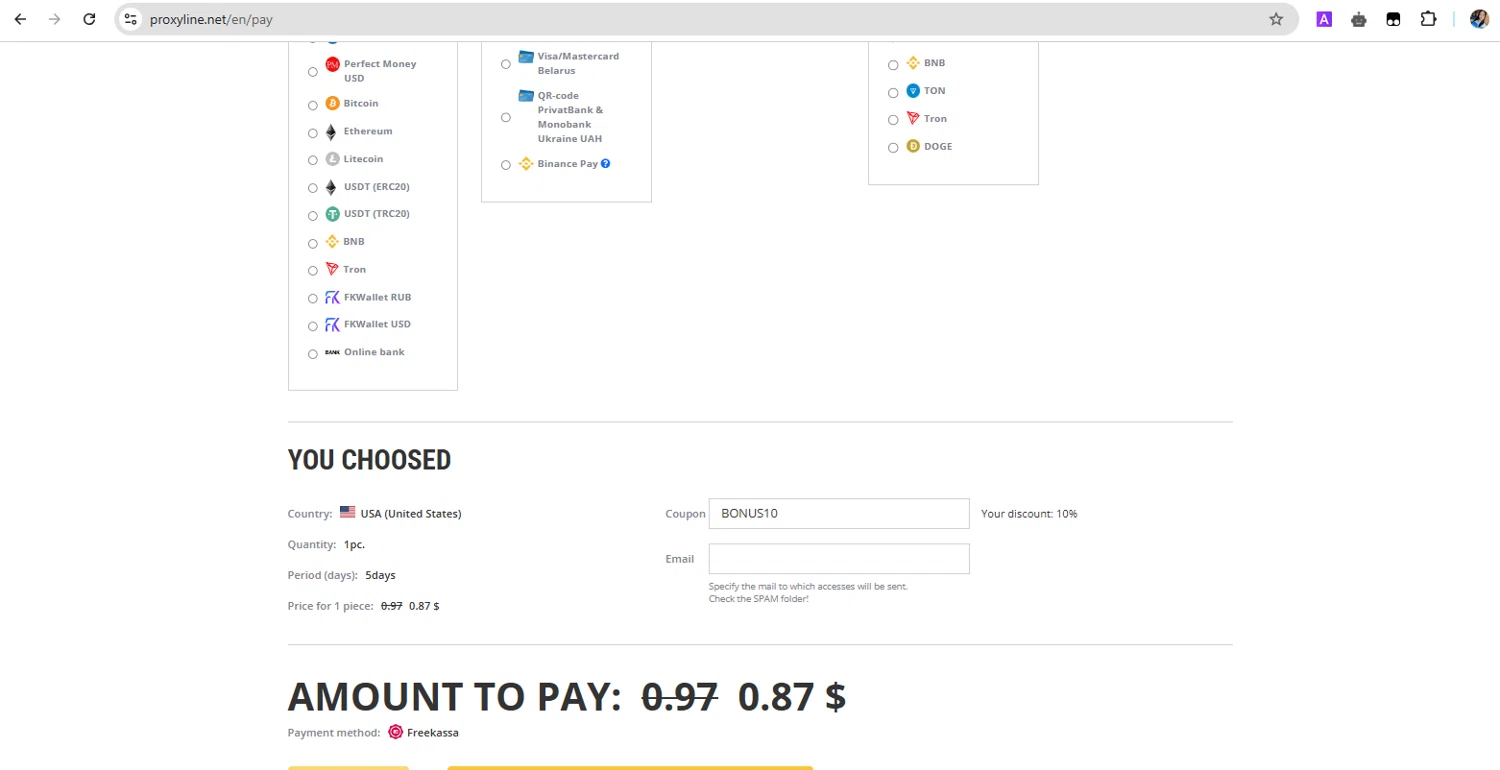
Task: Click the grey Litecoin logo icon
Action: [333, 159]
